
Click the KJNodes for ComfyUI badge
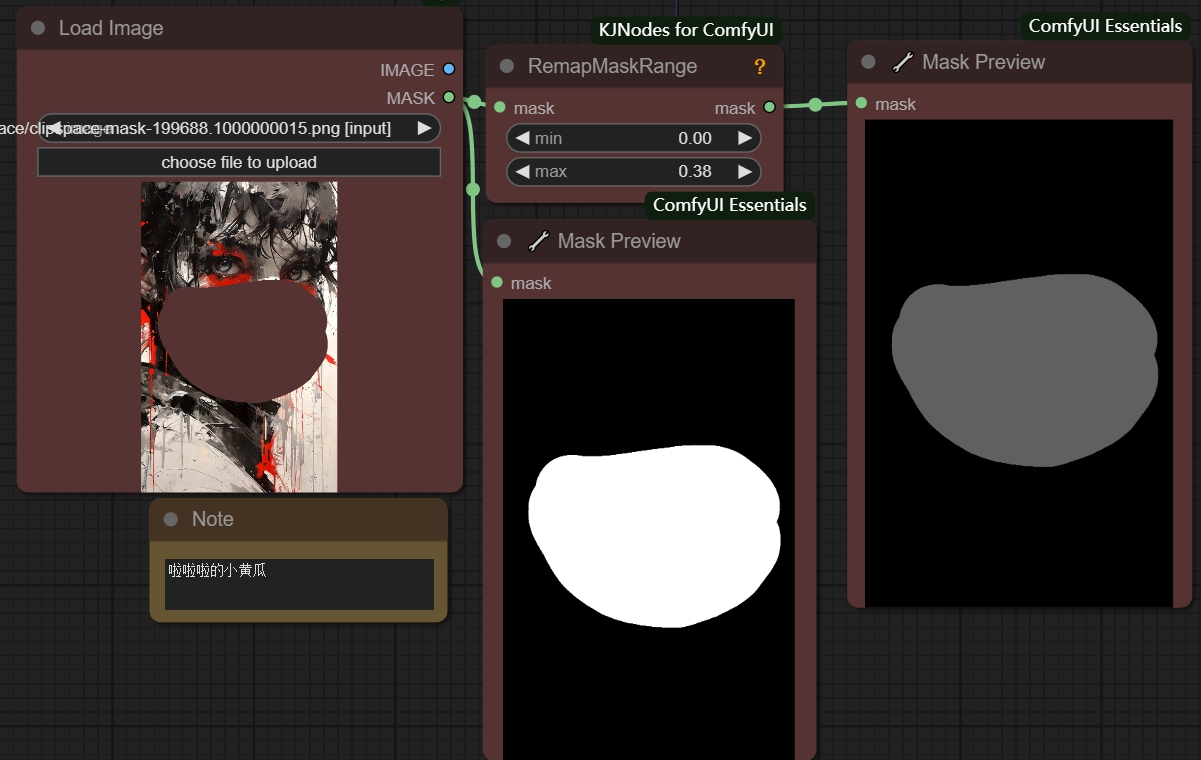coord(686,29)
